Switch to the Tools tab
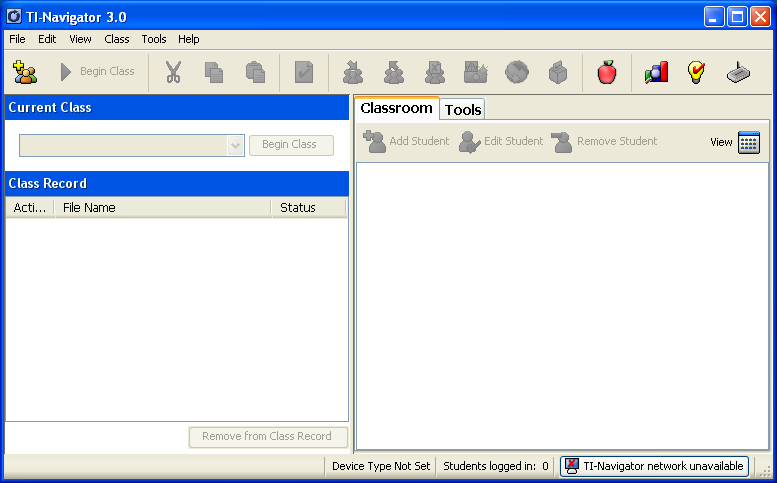This screenshot has height=483, width=777. coord(463,110)
